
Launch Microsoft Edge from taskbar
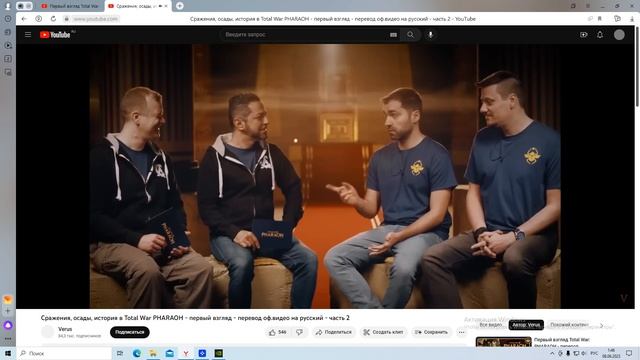pyautogui.click(x=137, y=353)
